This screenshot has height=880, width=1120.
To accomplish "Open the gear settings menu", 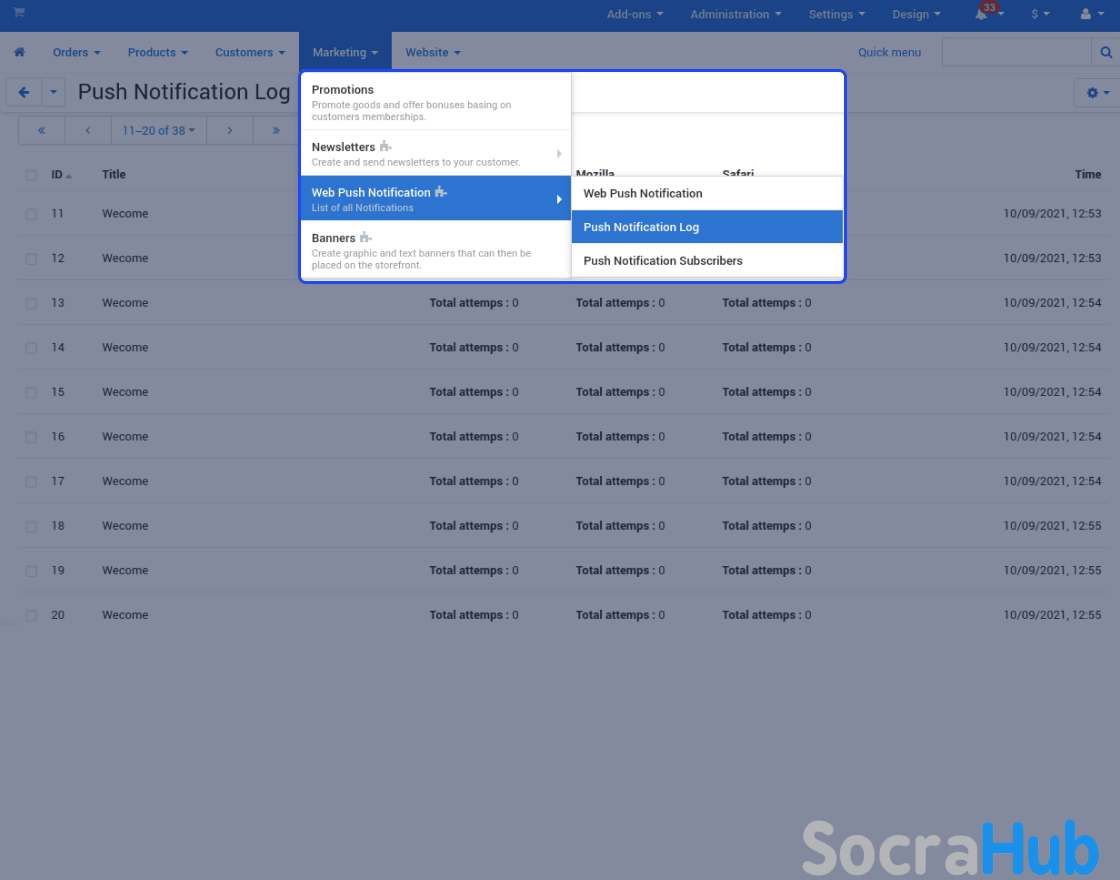I will click(x=1096, y=92).
